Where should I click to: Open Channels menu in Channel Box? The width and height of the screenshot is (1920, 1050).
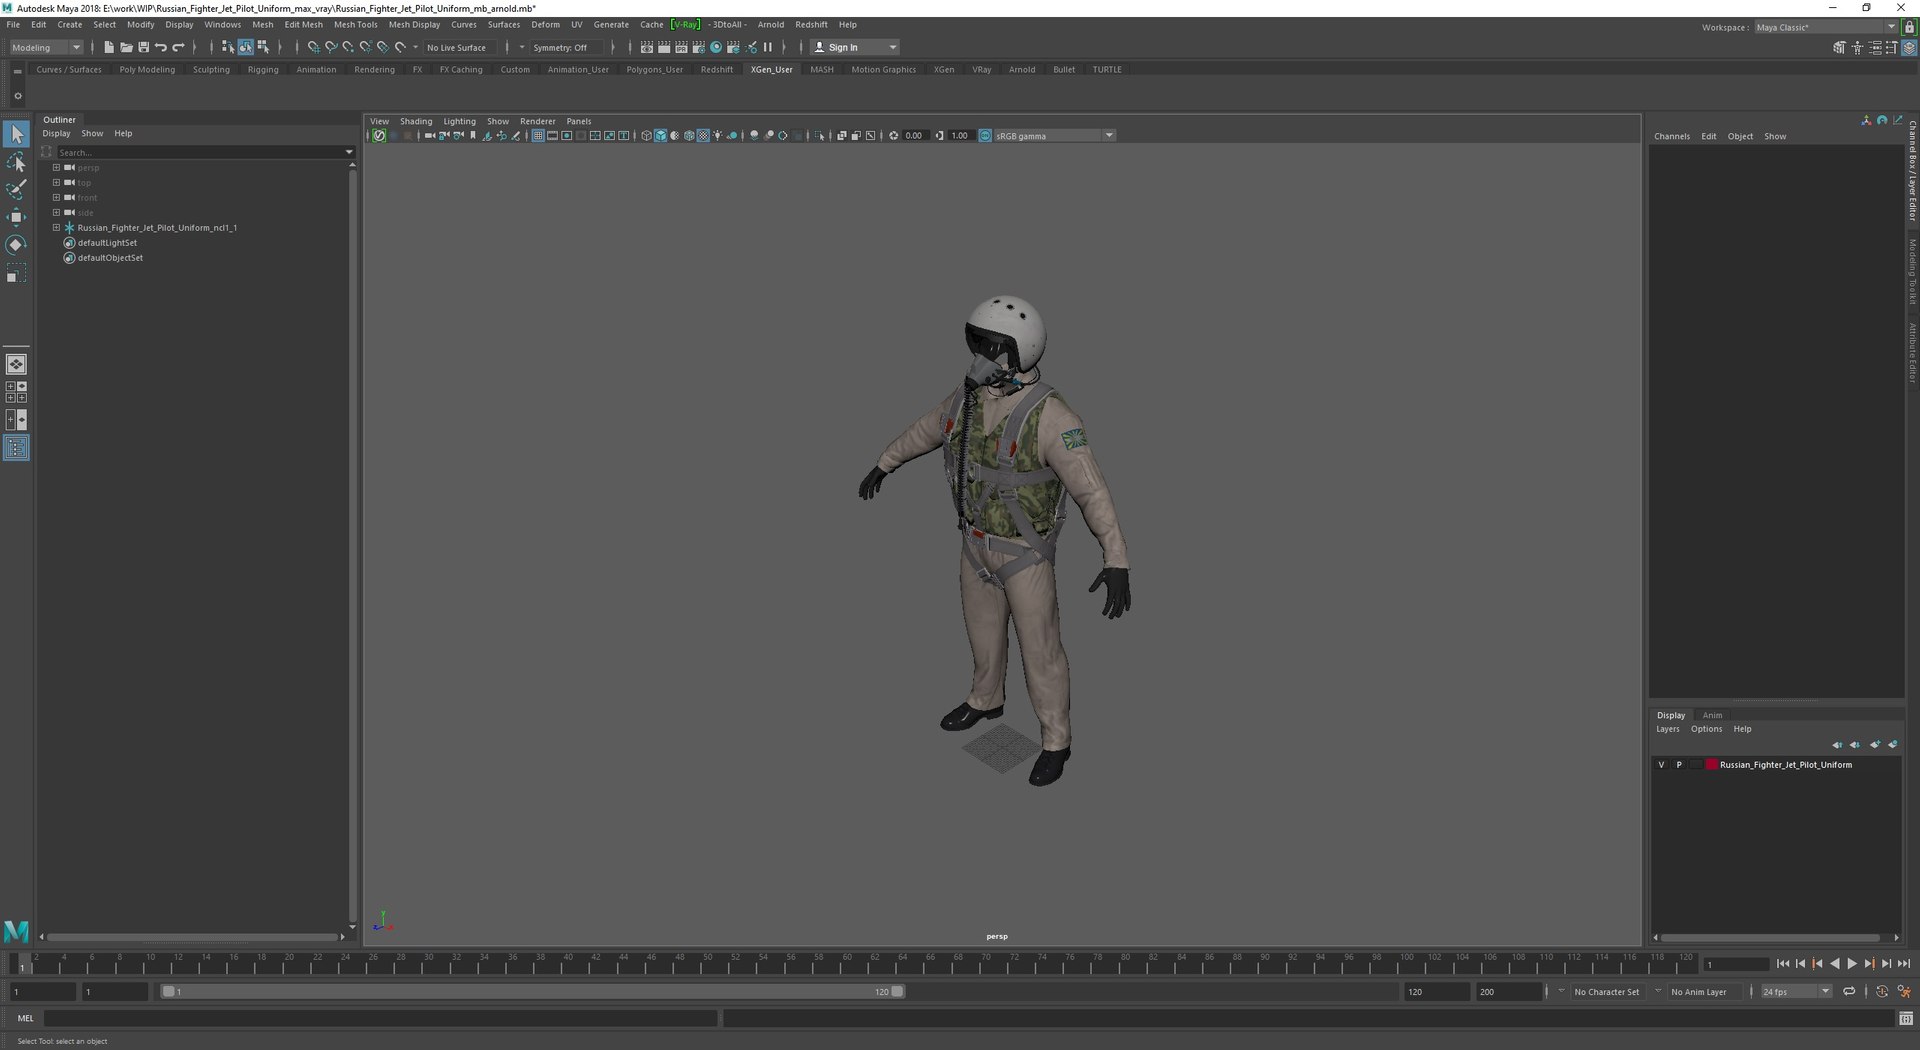(x=1671, y=136)
